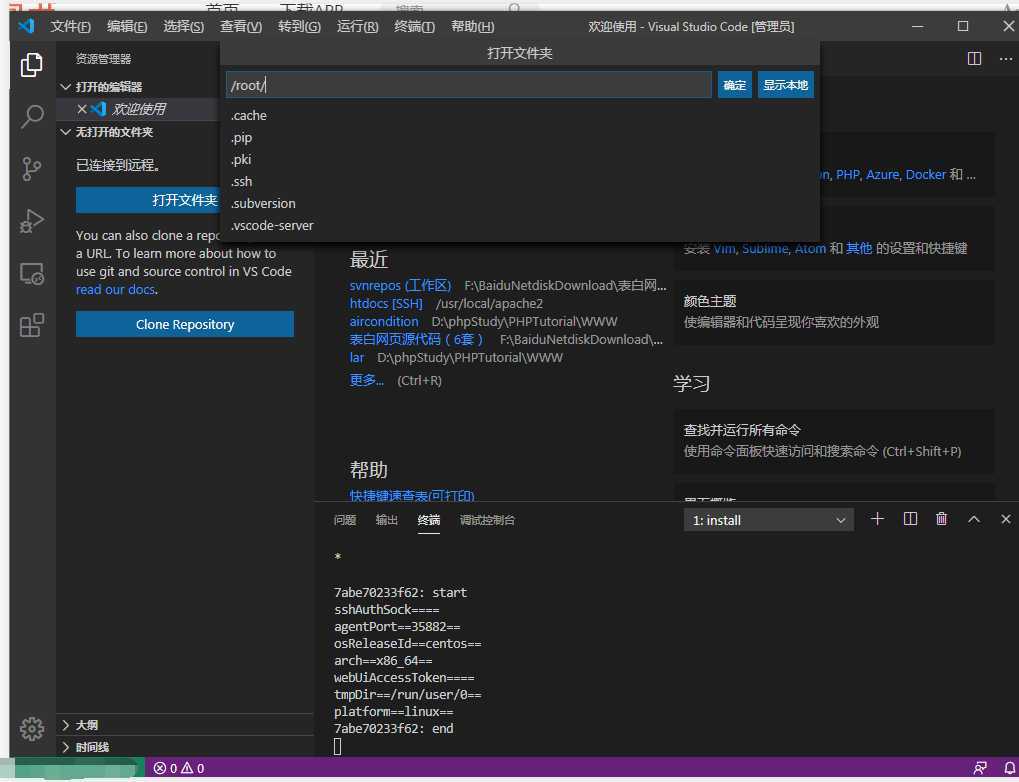Open the Terminal menu
Viewport: 1019px width, 782px height.
coord(414,27)
